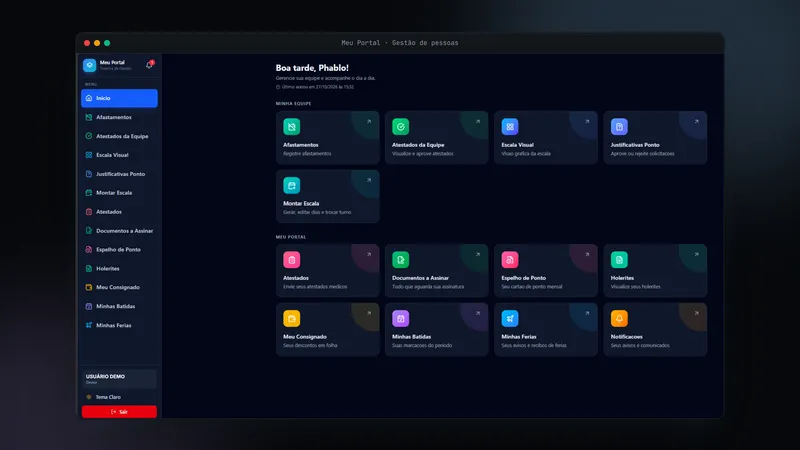Click the Espelho de Ponto sidebar icon

(89, 249)
